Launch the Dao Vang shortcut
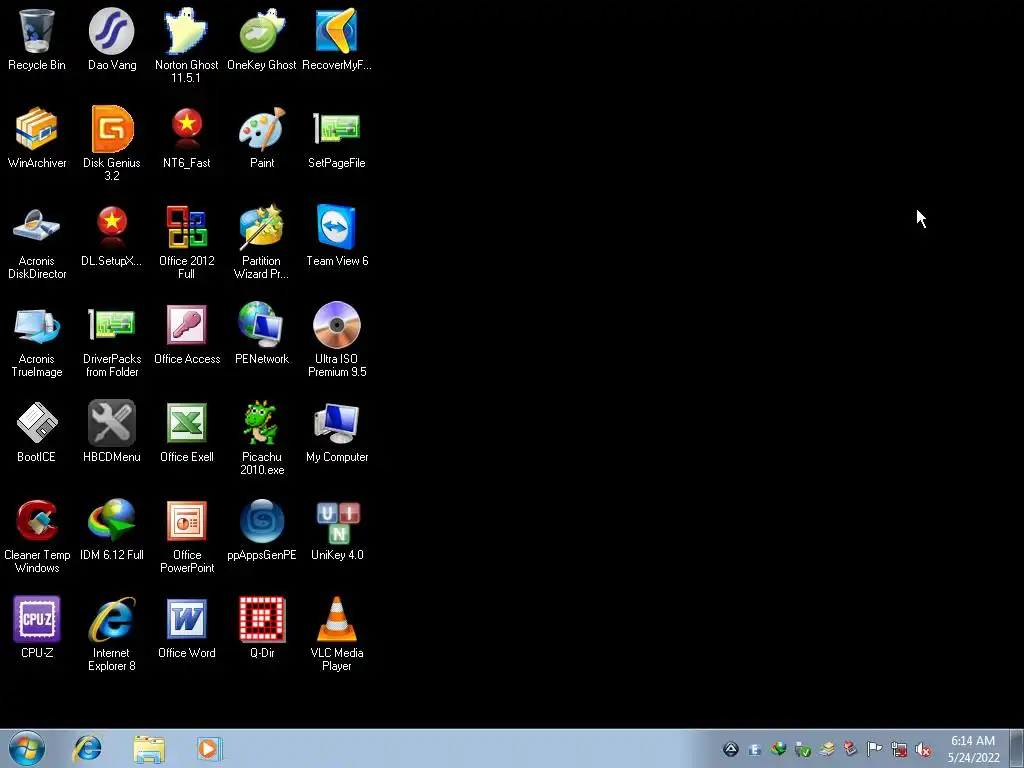The height and width of the screenshot is (768, 1024). [112, 39]
